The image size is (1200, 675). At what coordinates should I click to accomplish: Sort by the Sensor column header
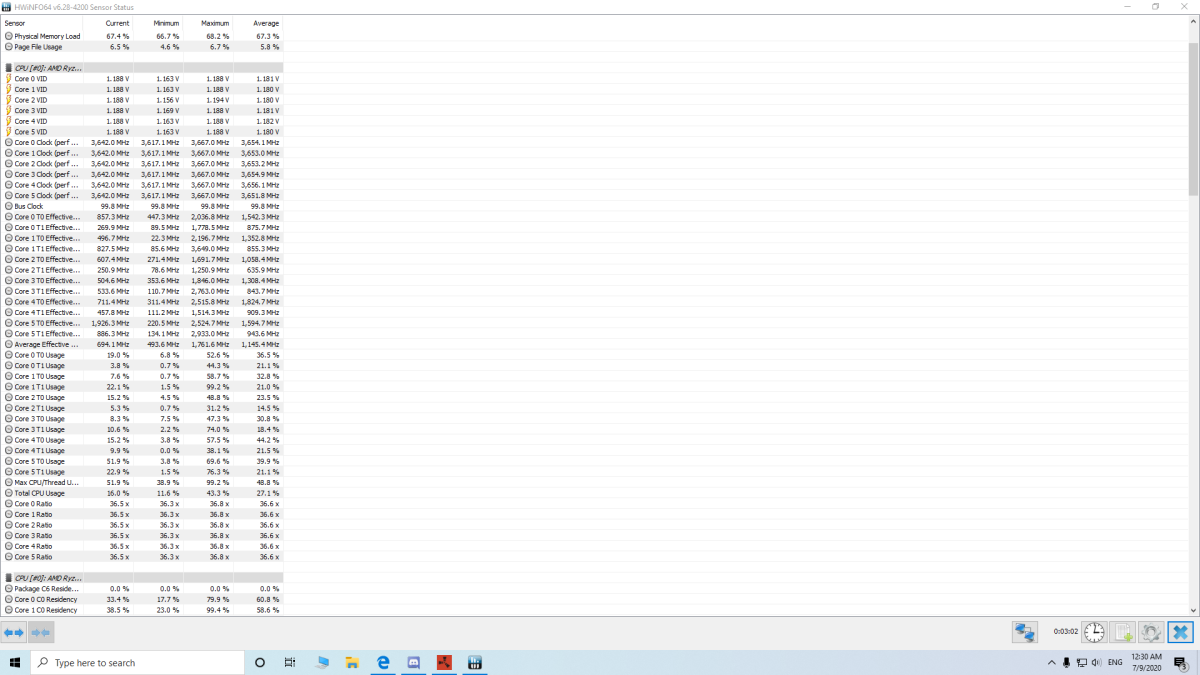(42, 22)
